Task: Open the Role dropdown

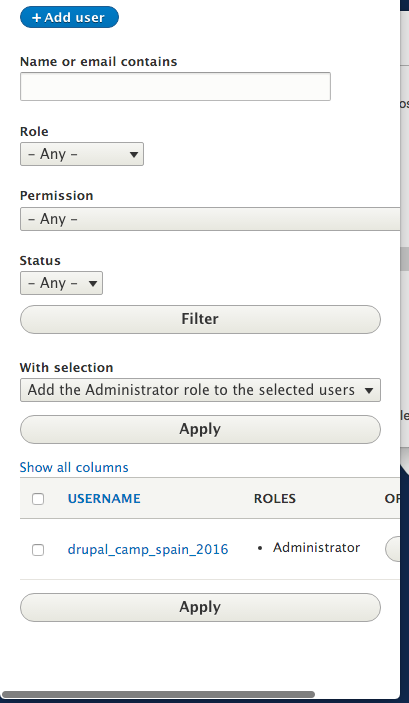Action: point(82,154)
